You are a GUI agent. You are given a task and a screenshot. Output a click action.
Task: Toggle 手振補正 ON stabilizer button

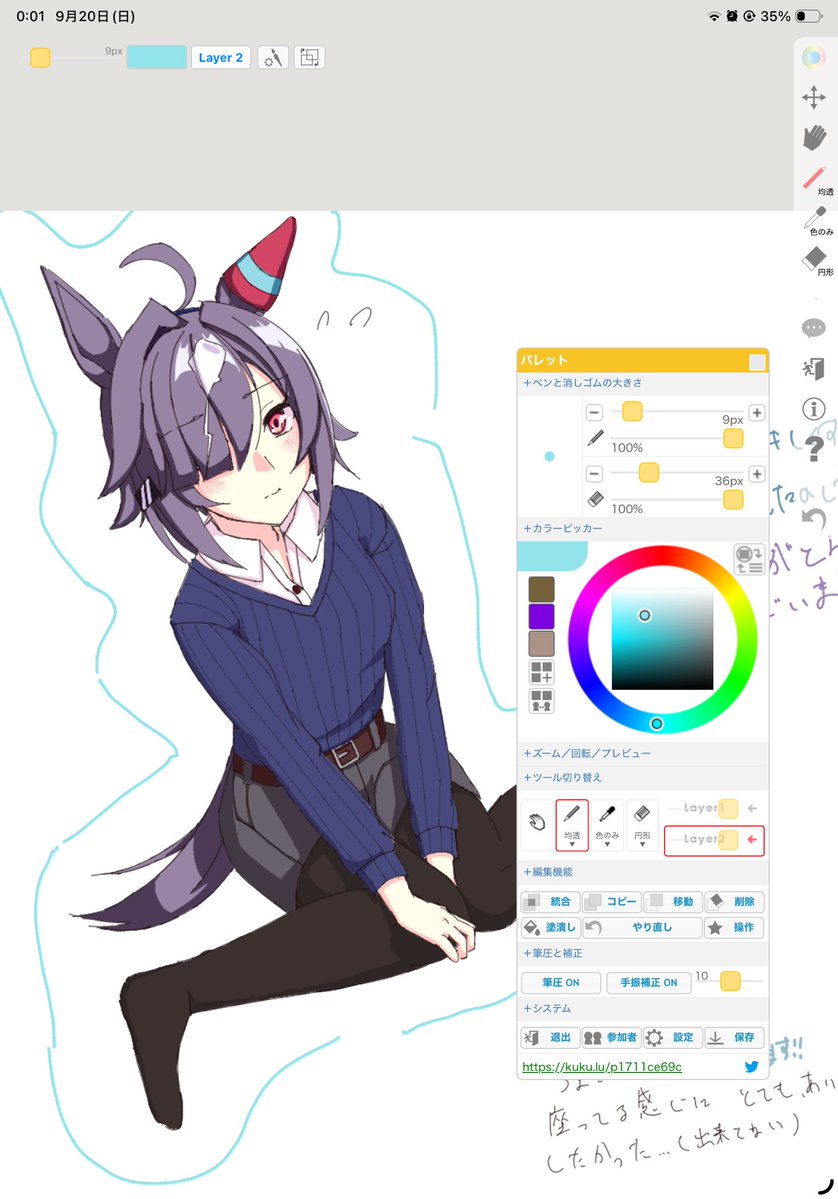tap(648, 982)
